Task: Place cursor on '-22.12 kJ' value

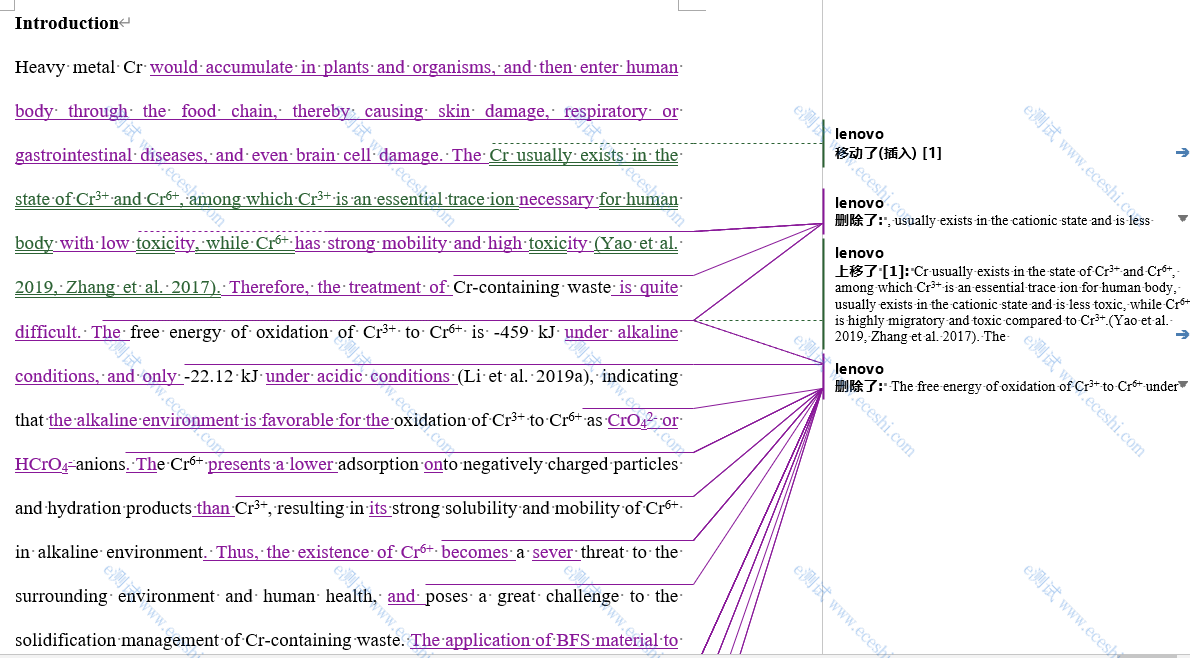Action: (x=222, y=376)
